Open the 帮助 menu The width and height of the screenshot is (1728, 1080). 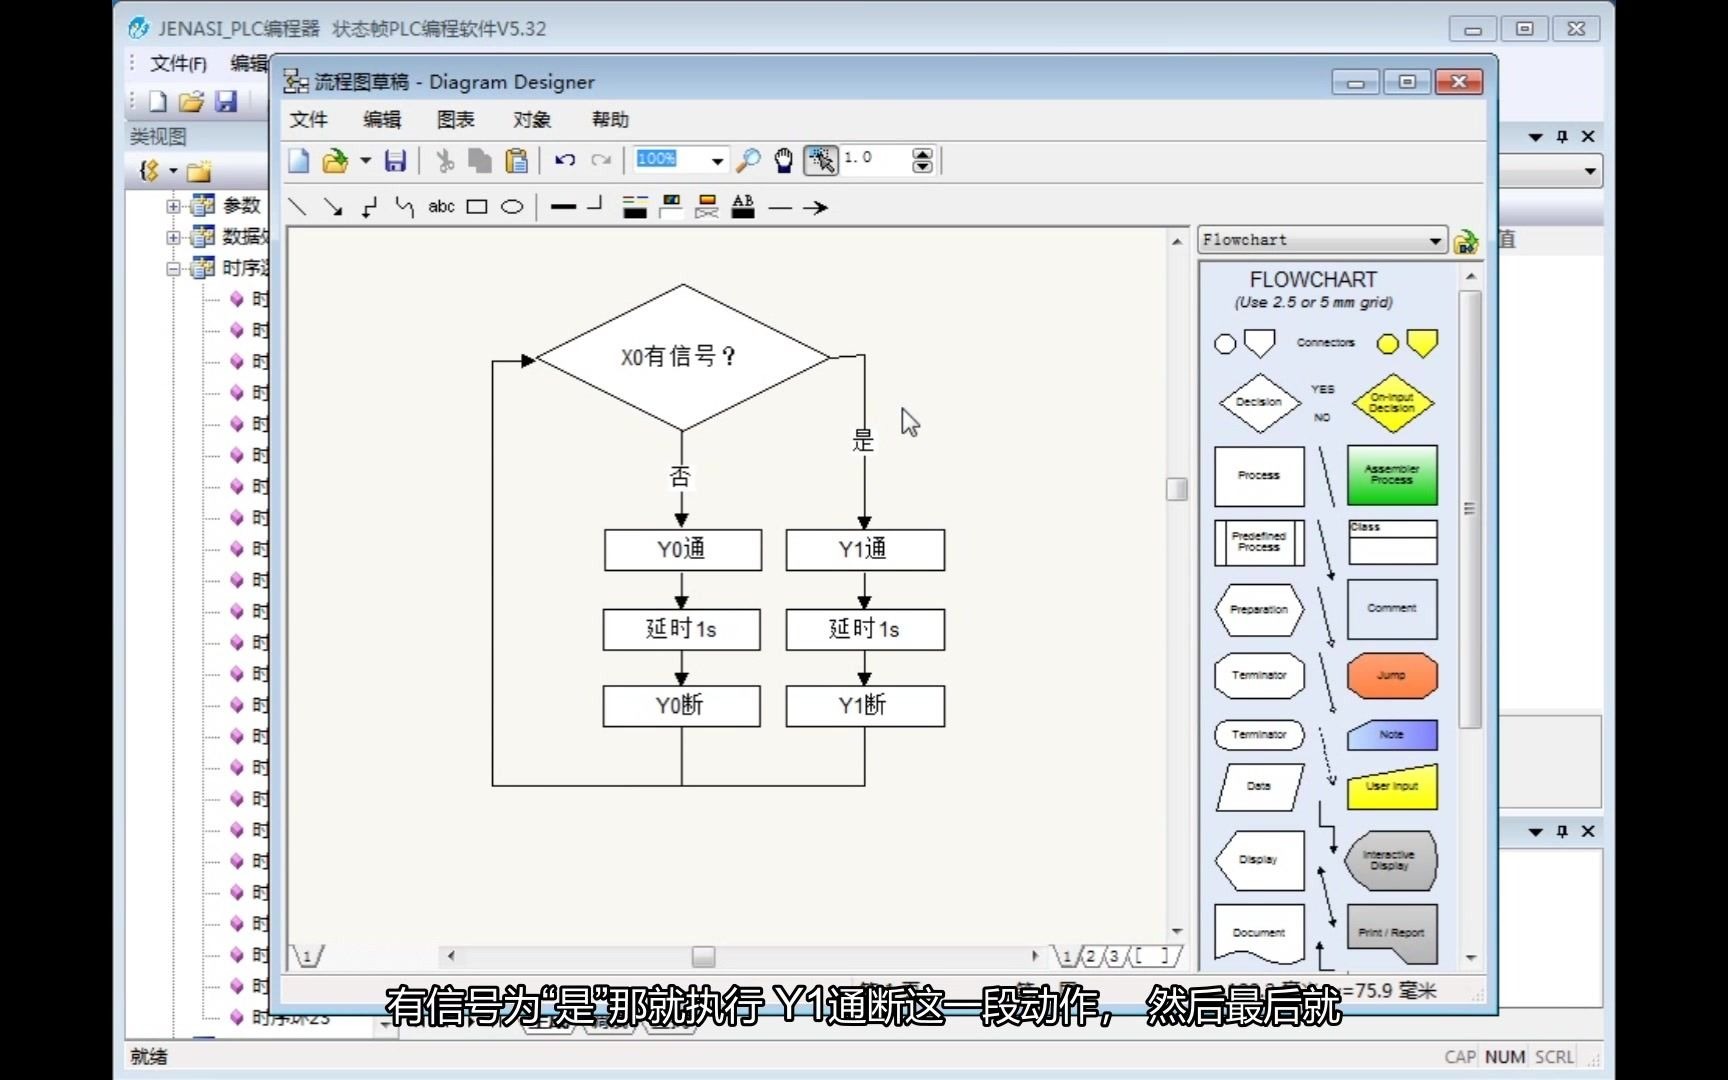coord(610,120)
